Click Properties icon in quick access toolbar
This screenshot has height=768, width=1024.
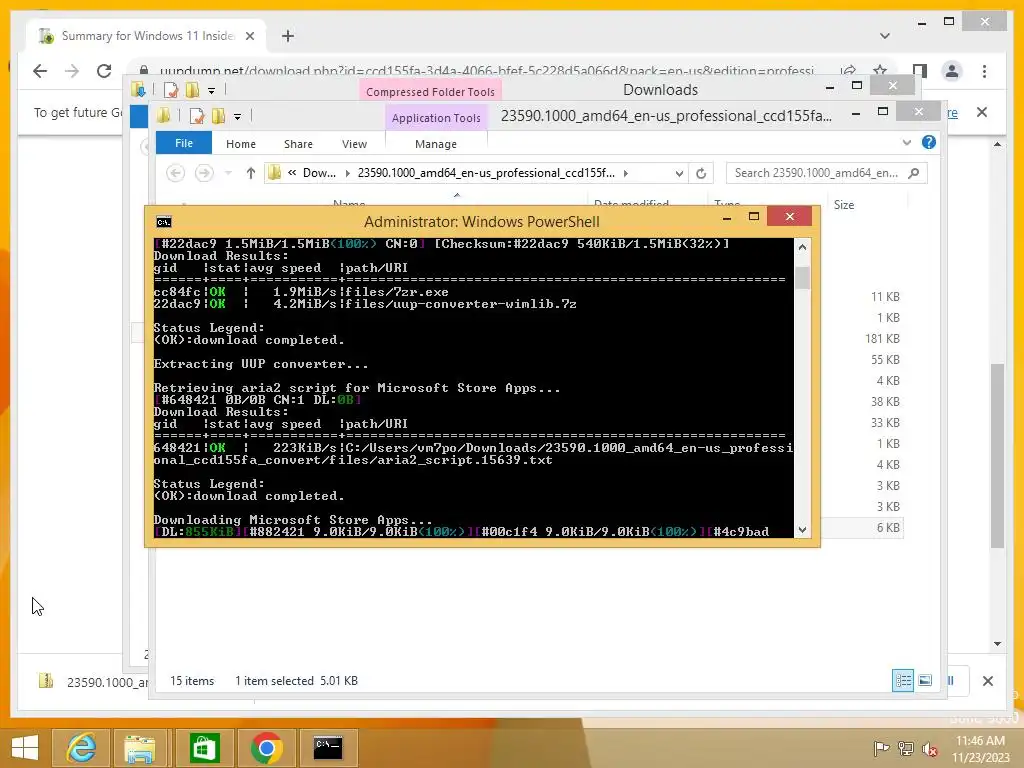(x=196, y=116)
